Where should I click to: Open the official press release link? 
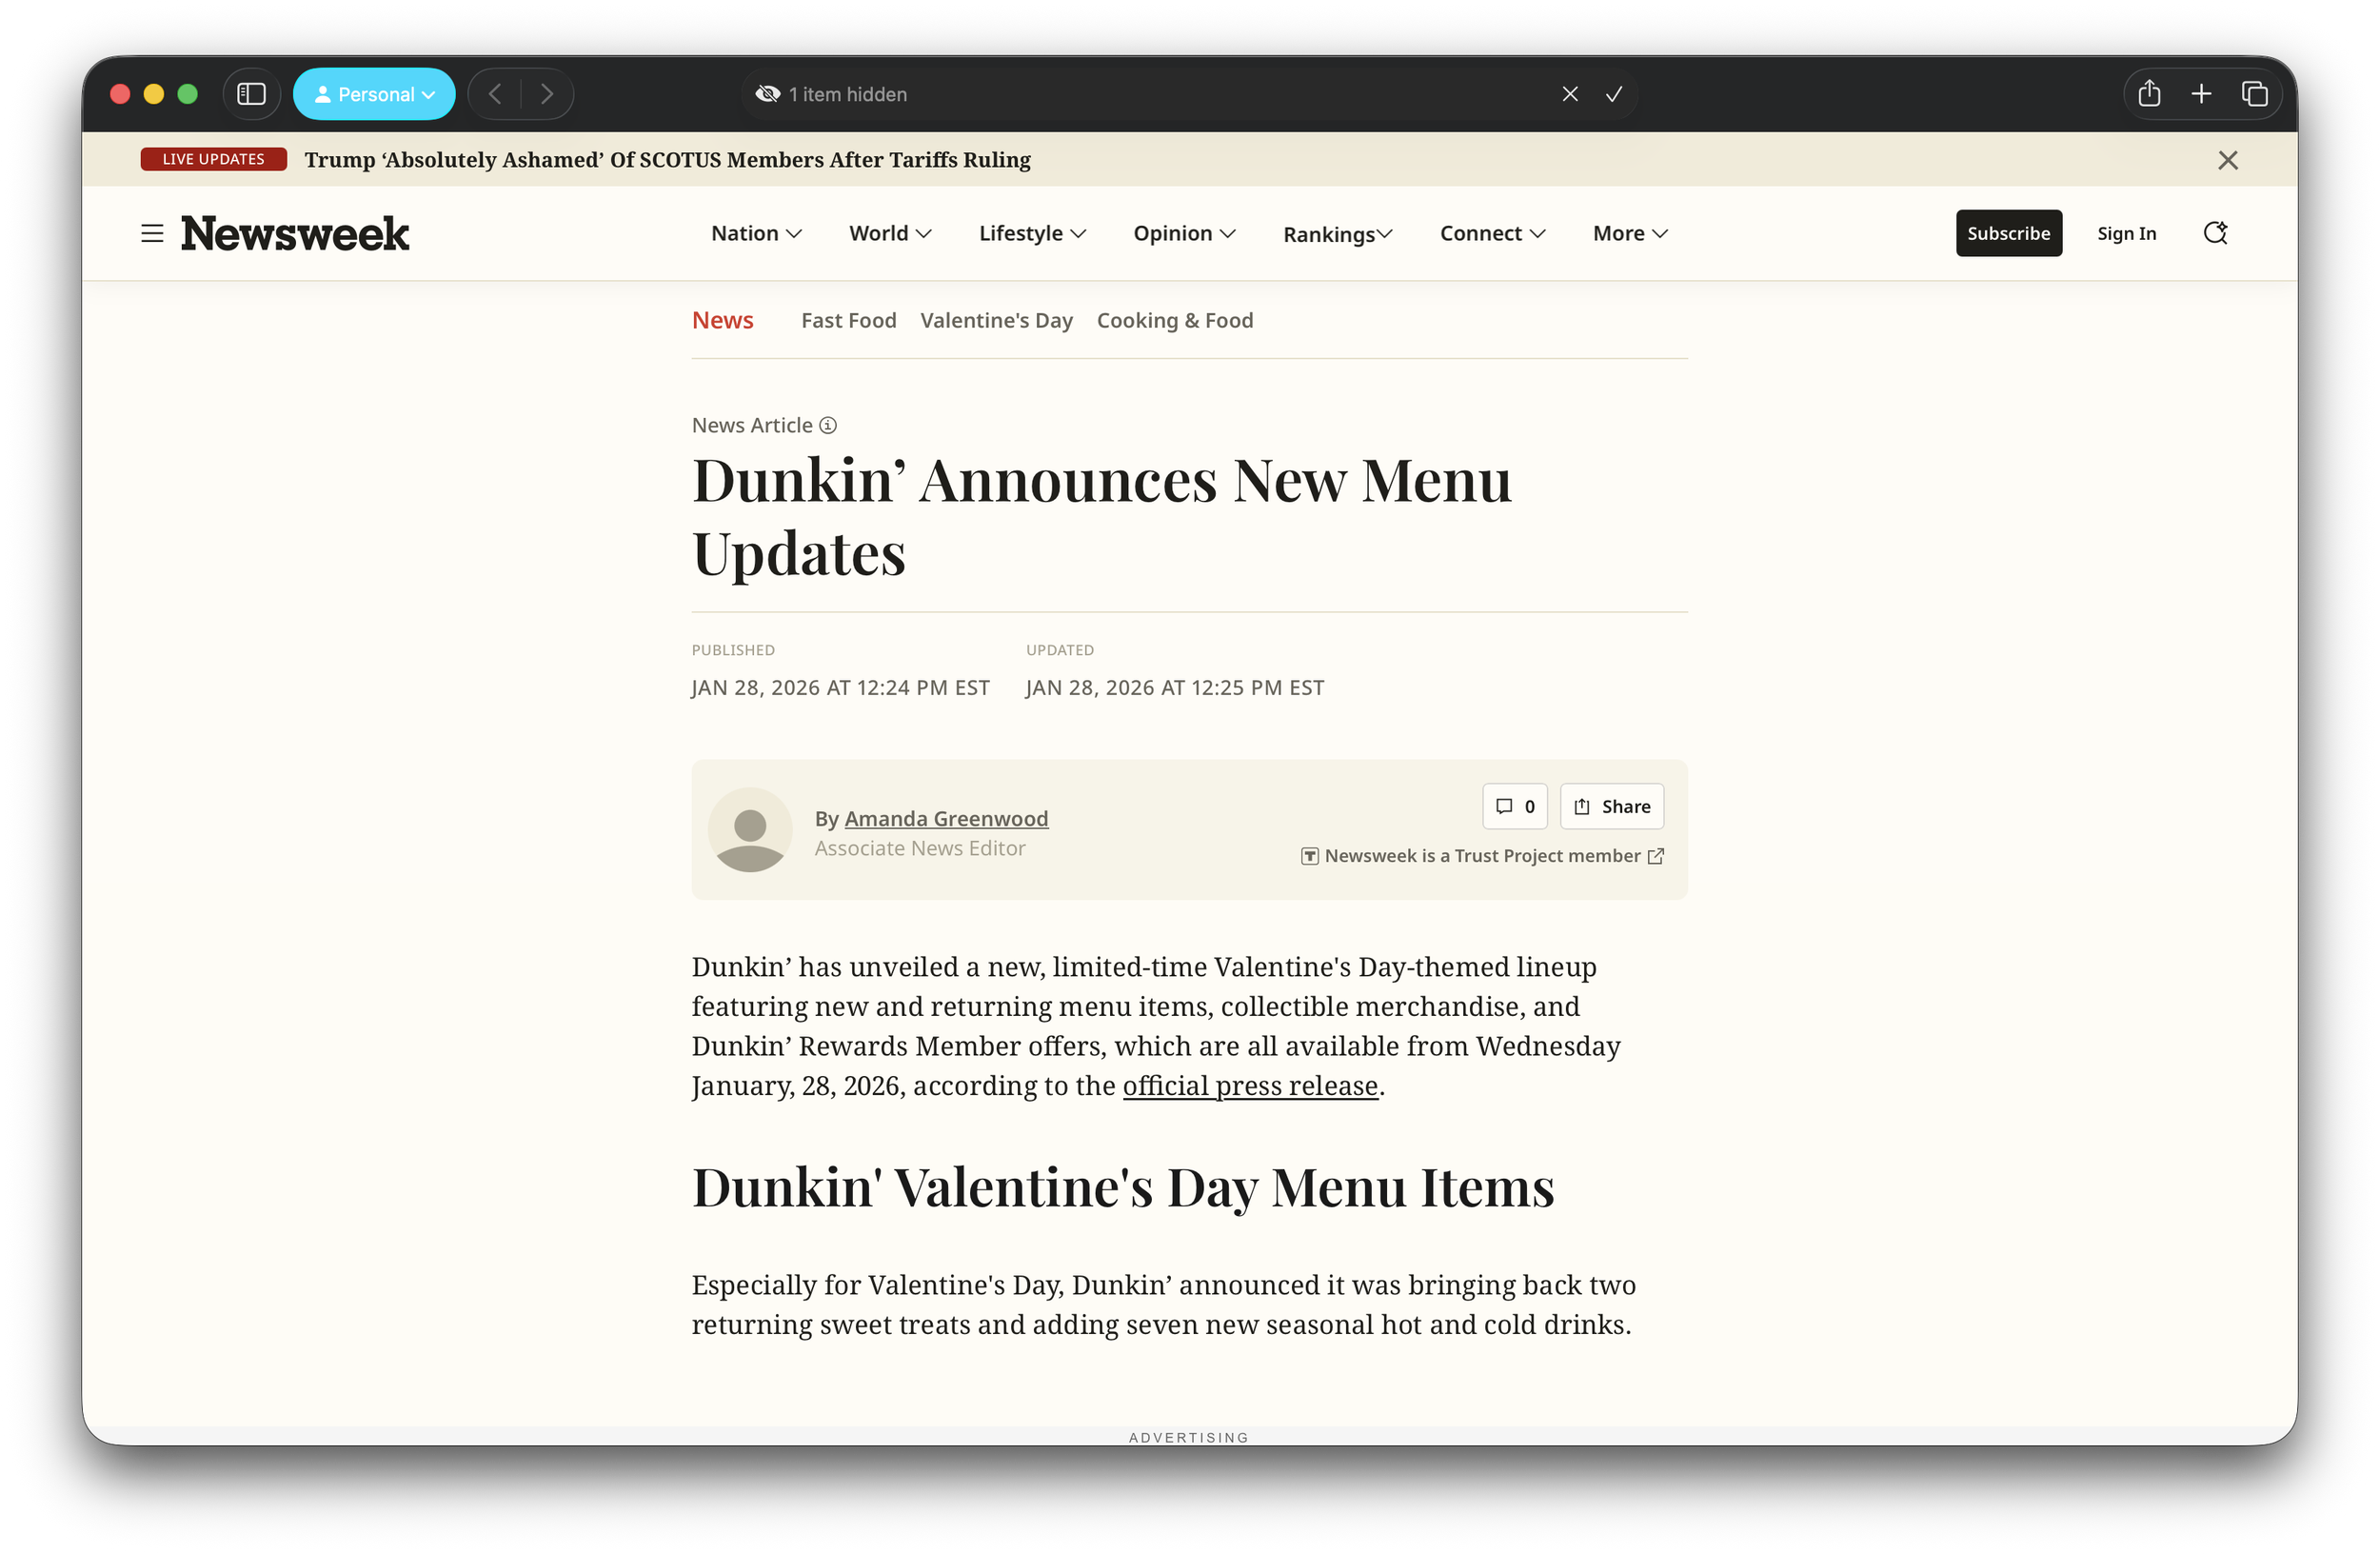pyautogui.click(x=1248, y=1086)
